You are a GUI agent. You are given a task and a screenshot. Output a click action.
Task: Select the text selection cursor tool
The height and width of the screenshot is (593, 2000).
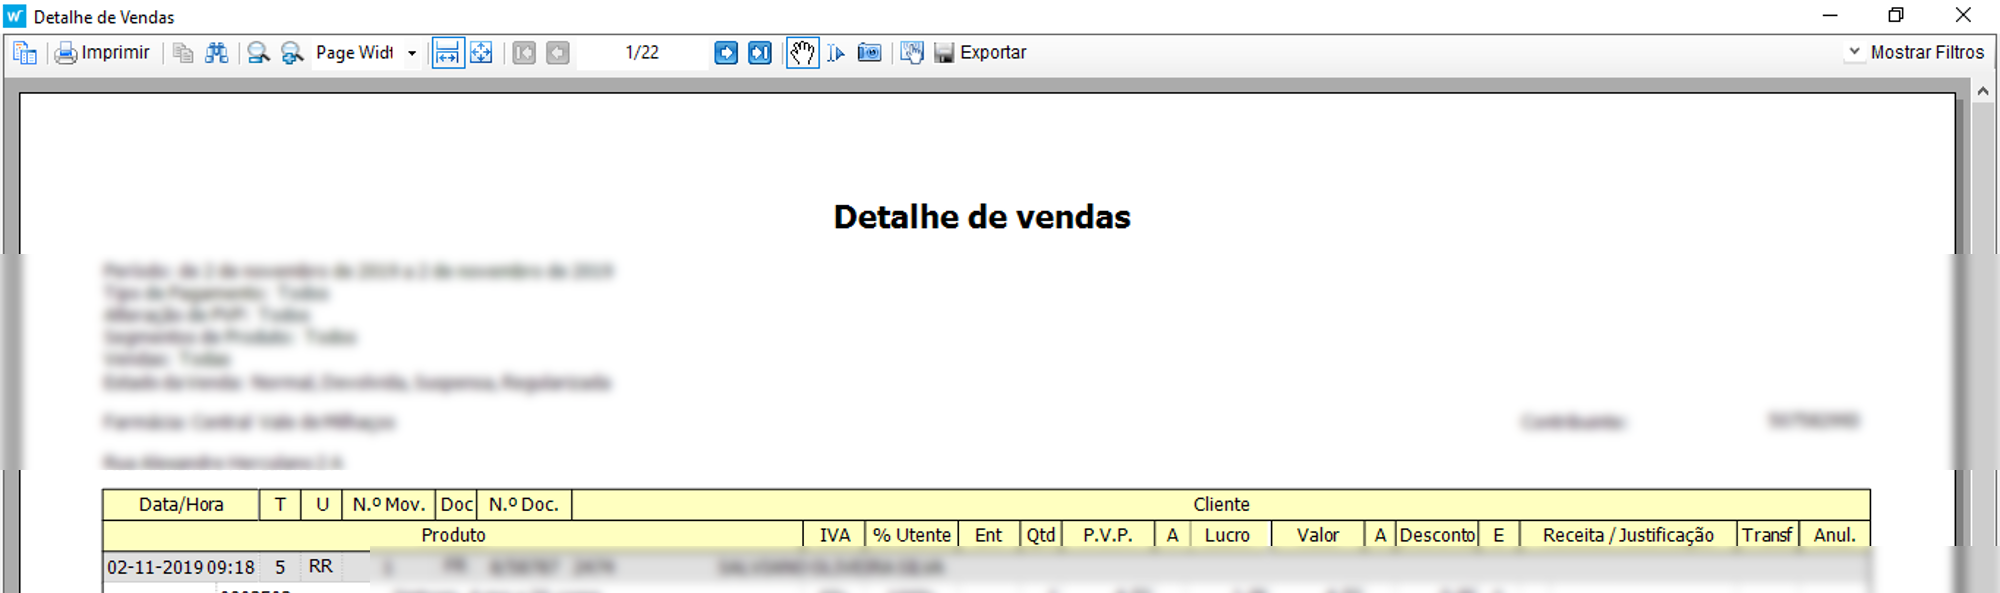point(836,53)
